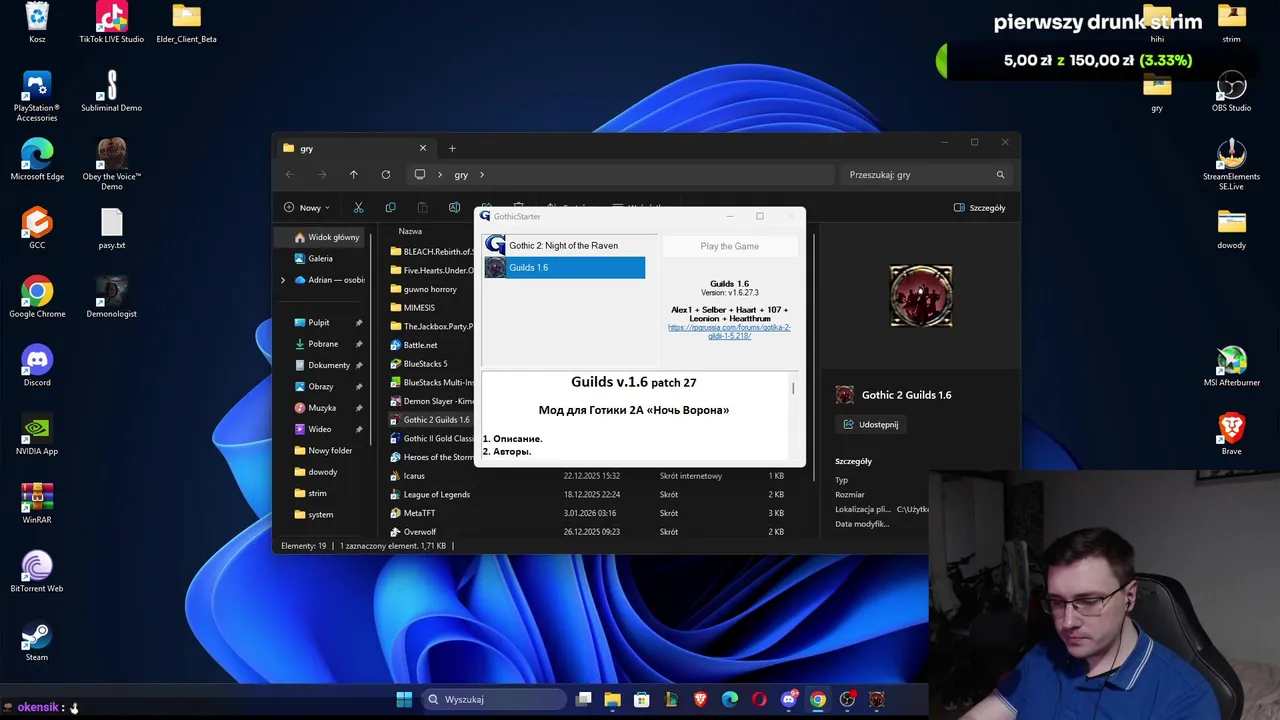The image size is (1280, 720).
Task: Click the Wyszukaj taskbar search box
Action: (x=495, y=699)
